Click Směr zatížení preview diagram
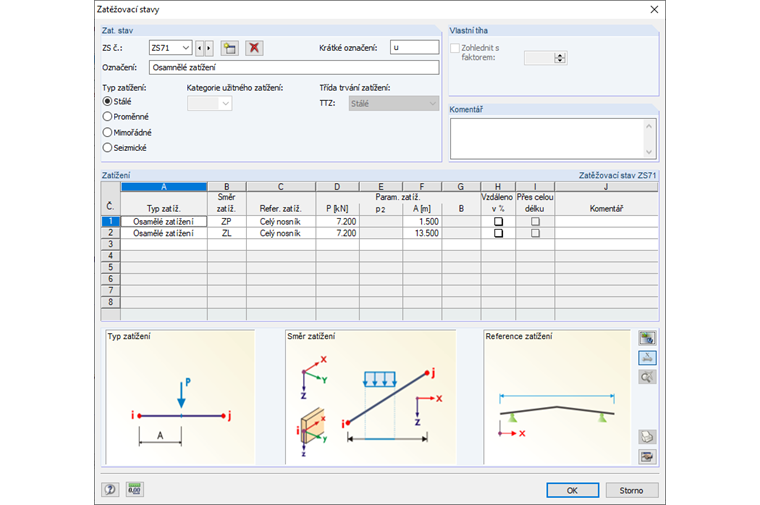The height and width of the screenshot is (505, 760). tap(370, 397)
